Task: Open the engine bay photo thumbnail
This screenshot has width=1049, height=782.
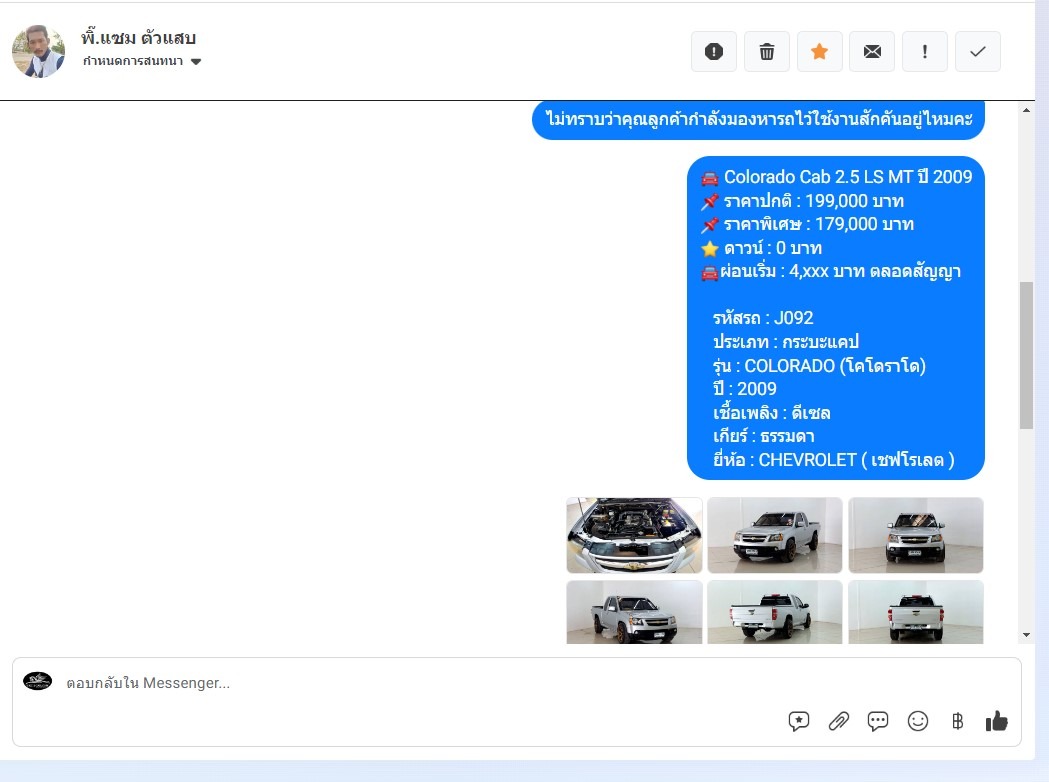Action: pos(634,535)
